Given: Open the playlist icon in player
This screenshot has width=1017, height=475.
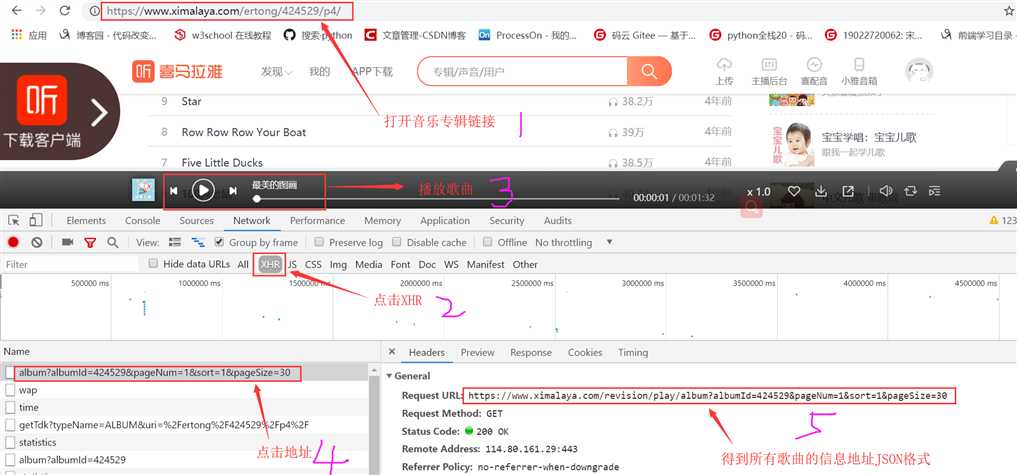Looking at the screenshot, I should coord(934,191).
